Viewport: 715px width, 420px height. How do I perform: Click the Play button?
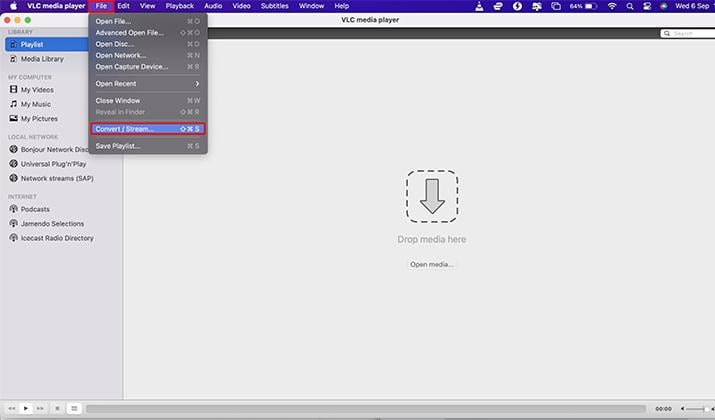pos(26,409)
